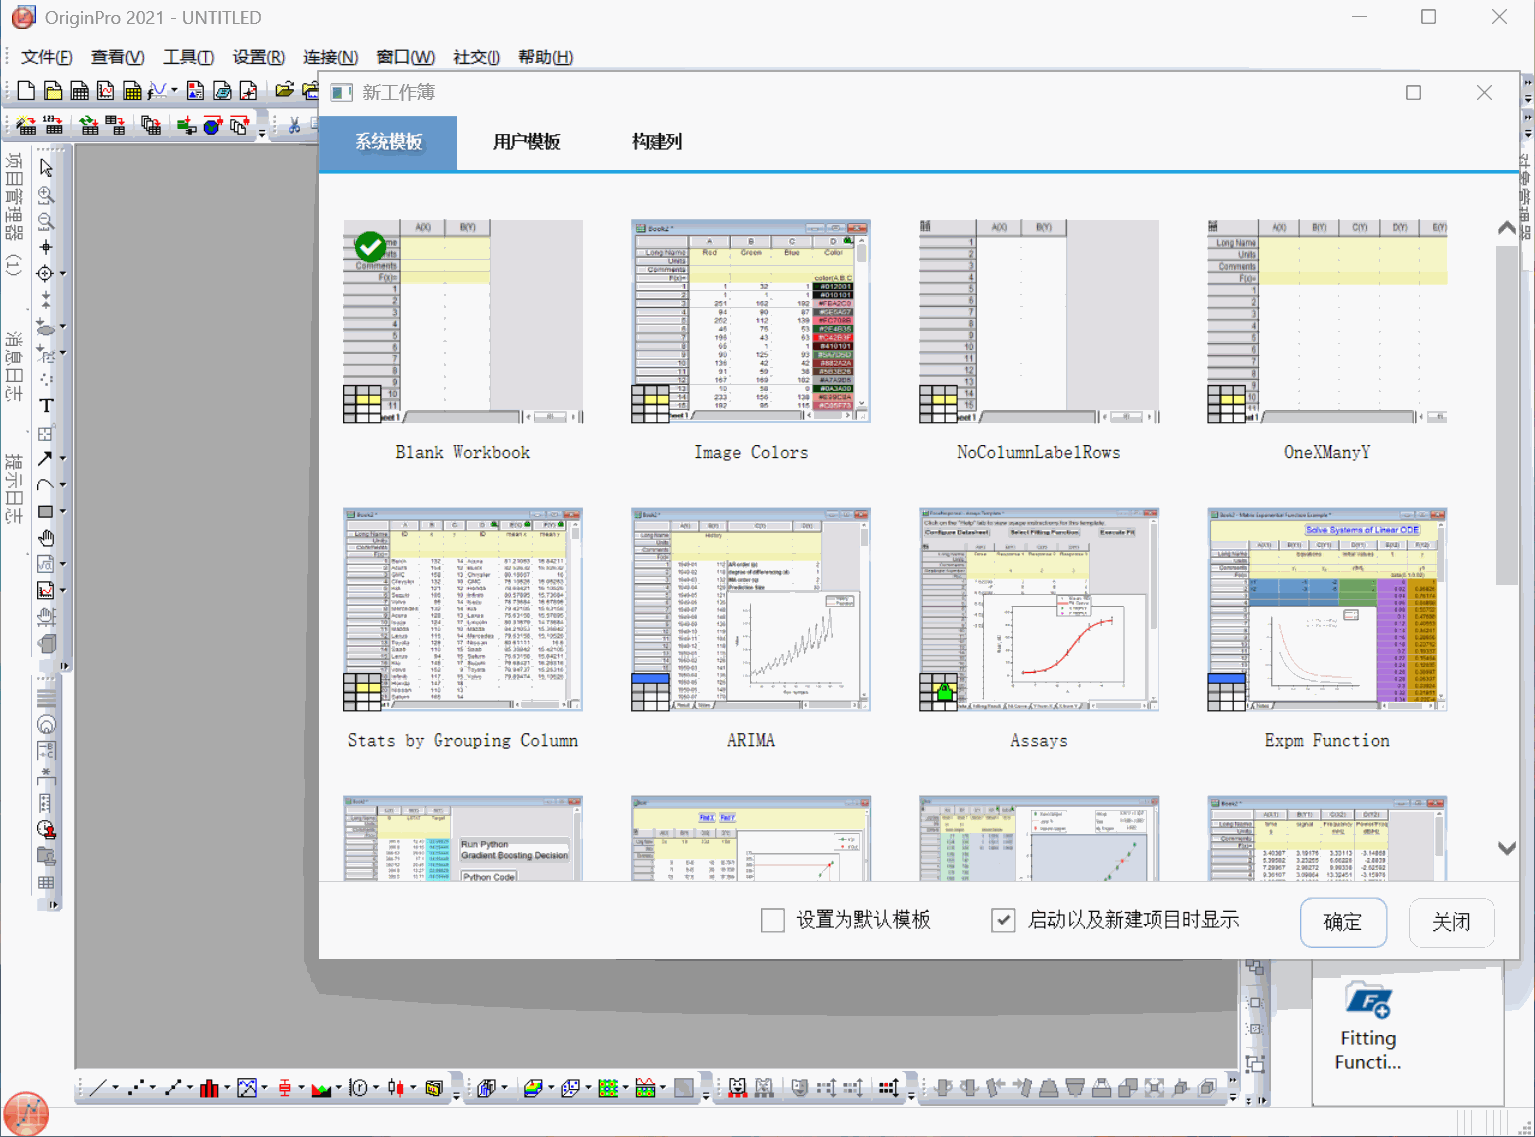Open the 连接(N) menu
Screen dimensions: 1535x1137
[330, 57]
